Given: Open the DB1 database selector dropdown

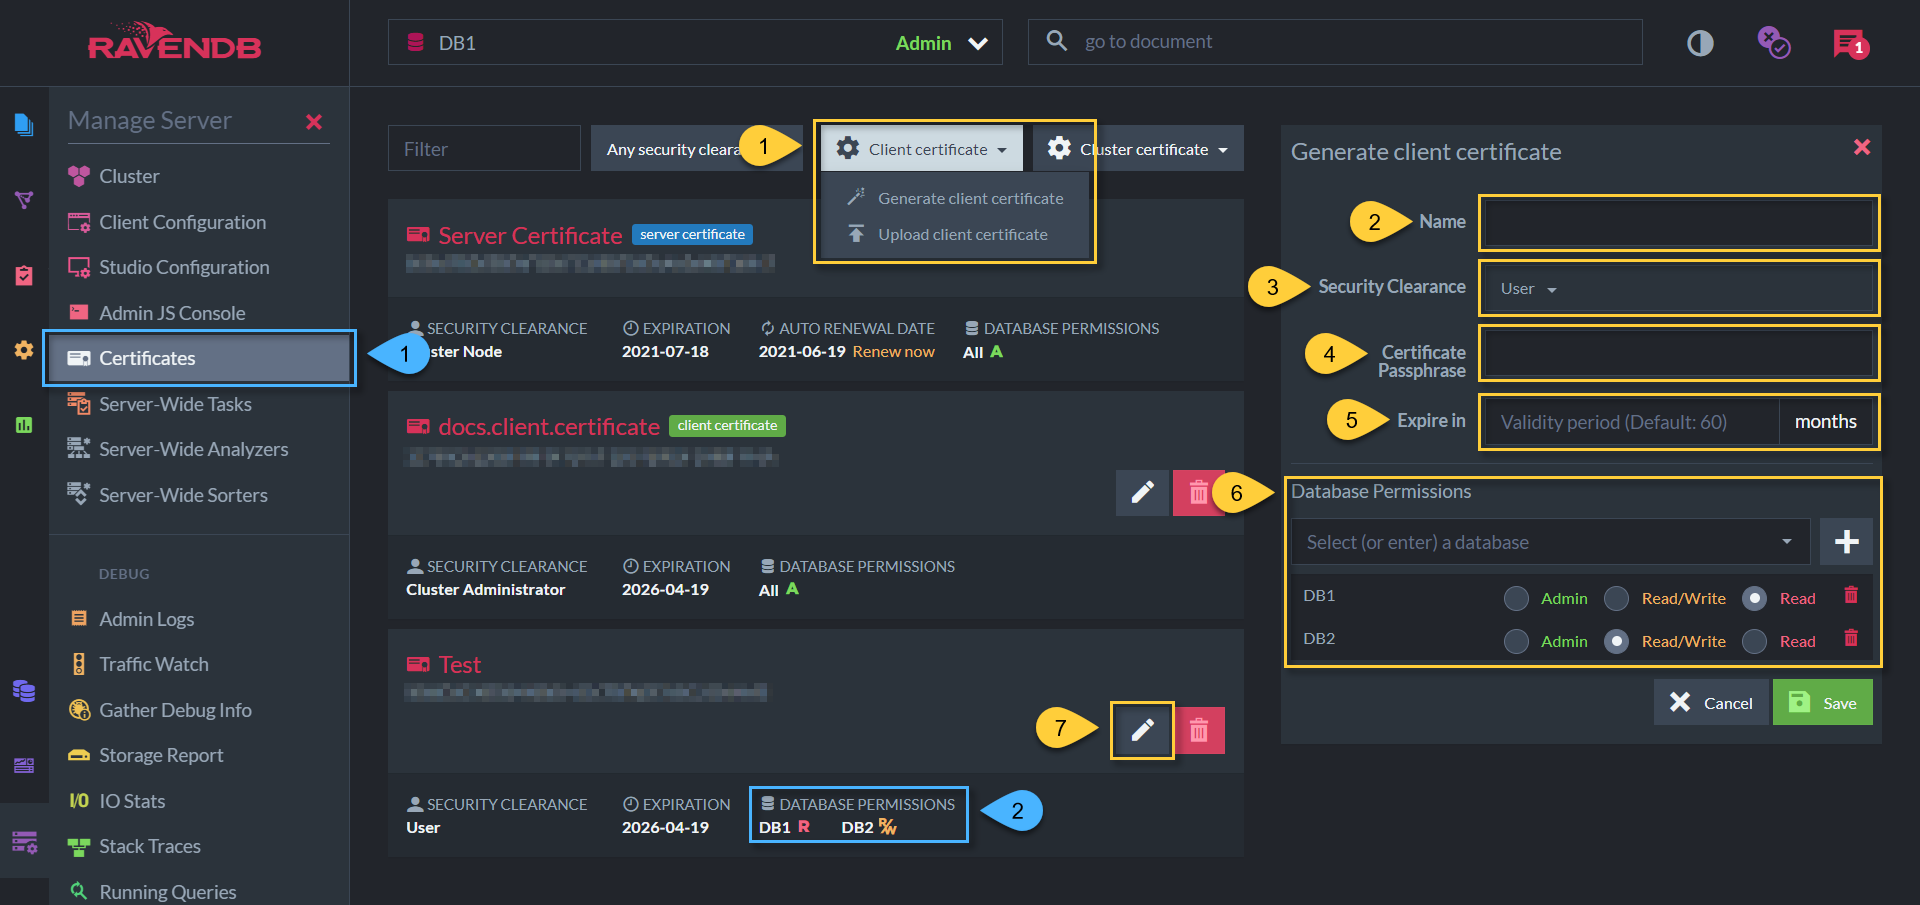Looking at the screenshot, I should pos(695,43).
